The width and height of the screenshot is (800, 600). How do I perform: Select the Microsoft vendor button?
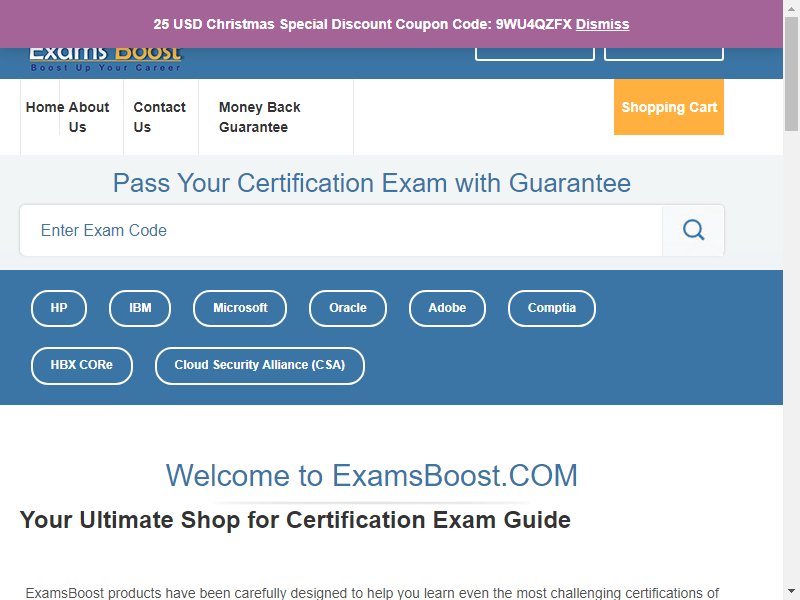[x=240, y=308]
